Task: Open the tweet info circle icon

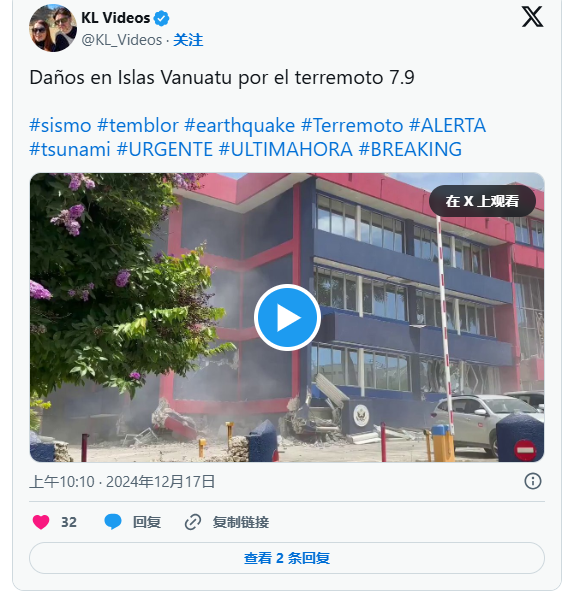Action: pos(533,481)
